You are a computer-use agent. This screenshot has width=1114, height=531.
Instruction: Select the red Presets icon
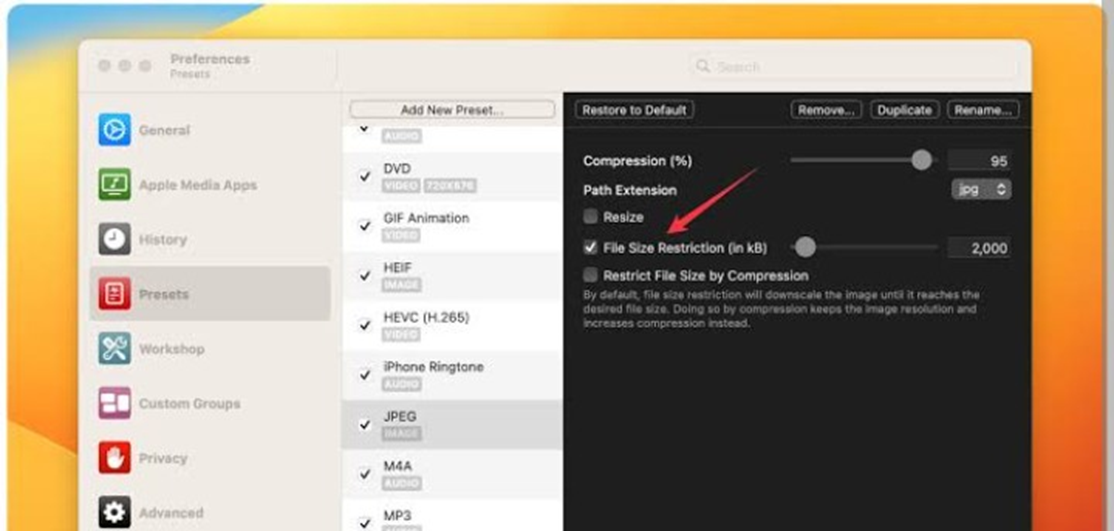(x=114, y=294)
